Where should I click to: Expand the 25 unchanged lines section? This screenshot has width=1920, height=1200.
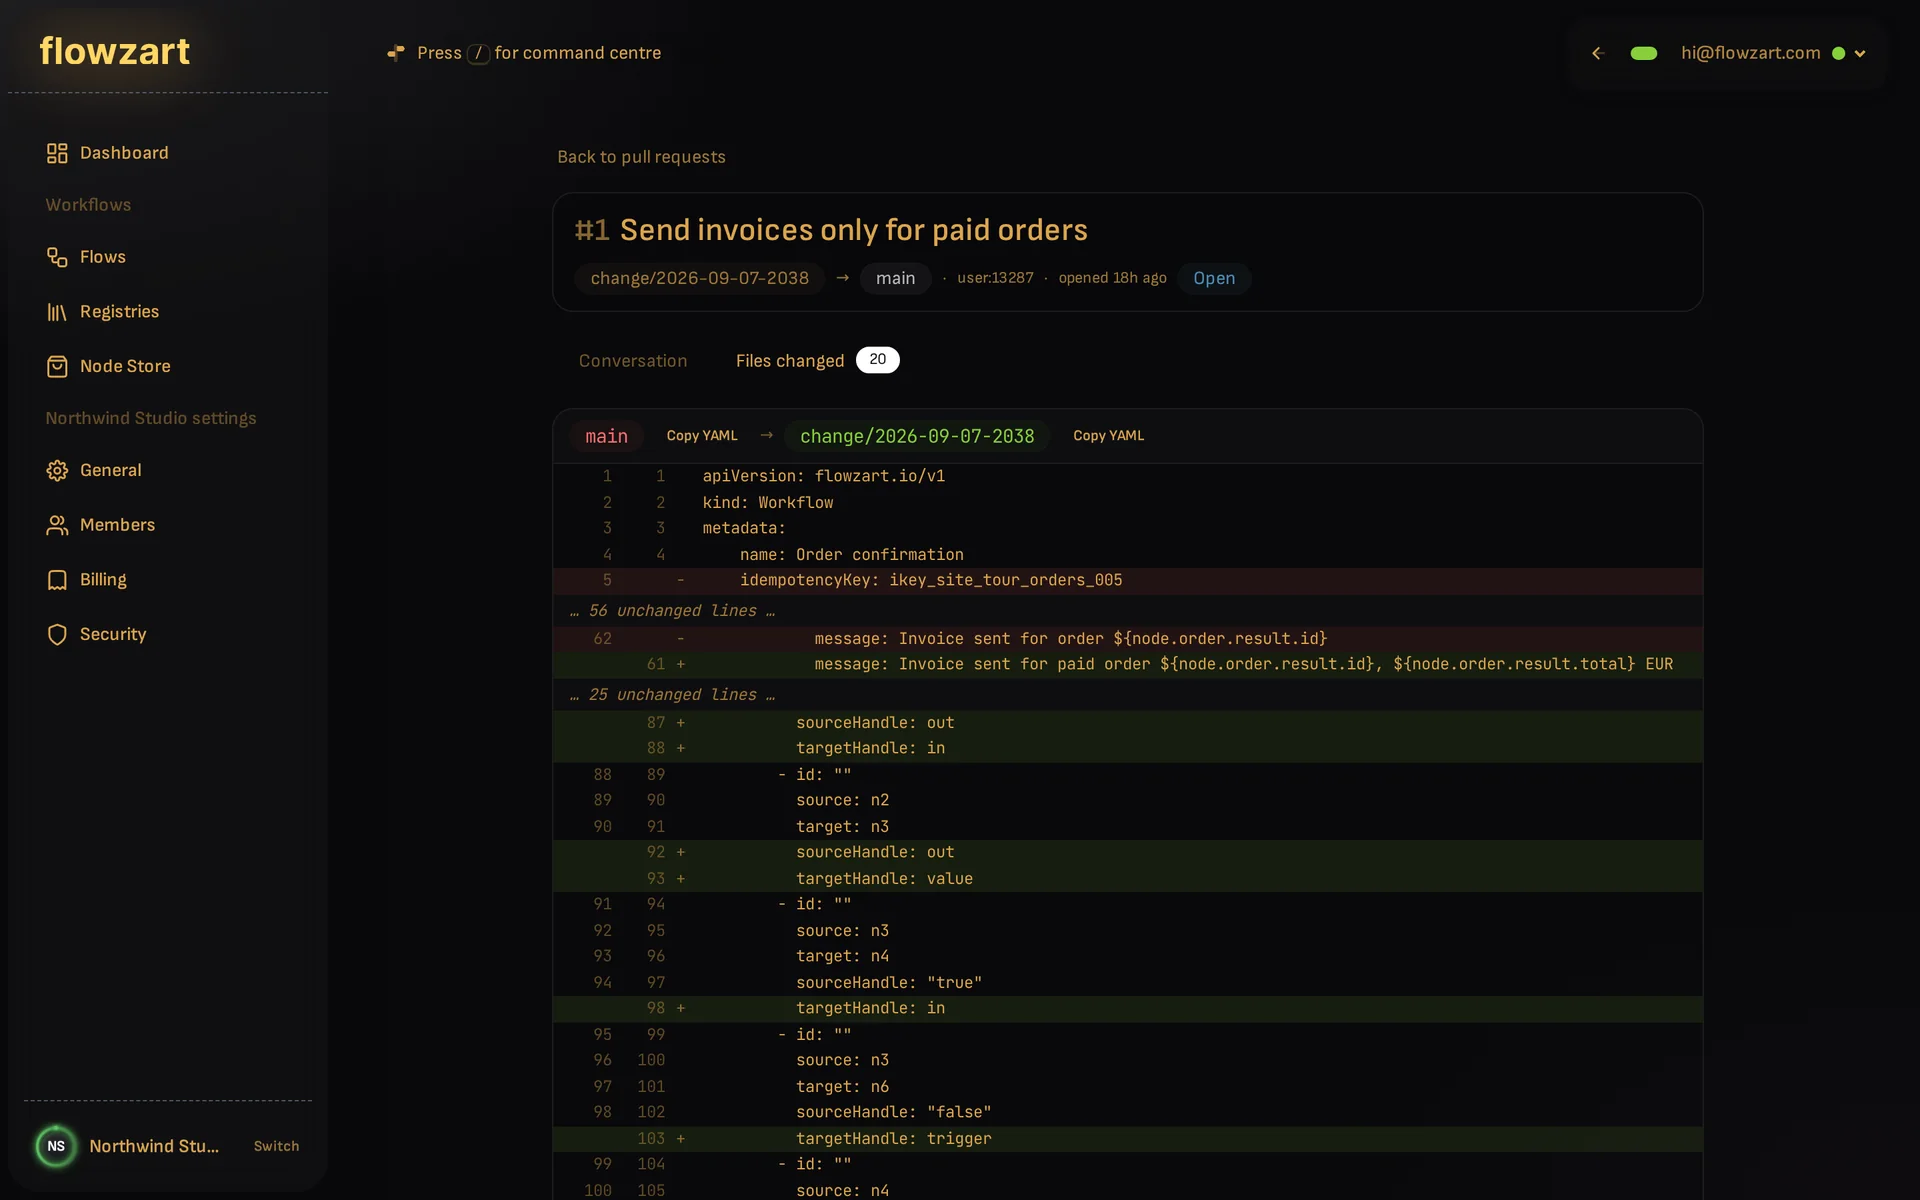click(x=1128, y=695)
